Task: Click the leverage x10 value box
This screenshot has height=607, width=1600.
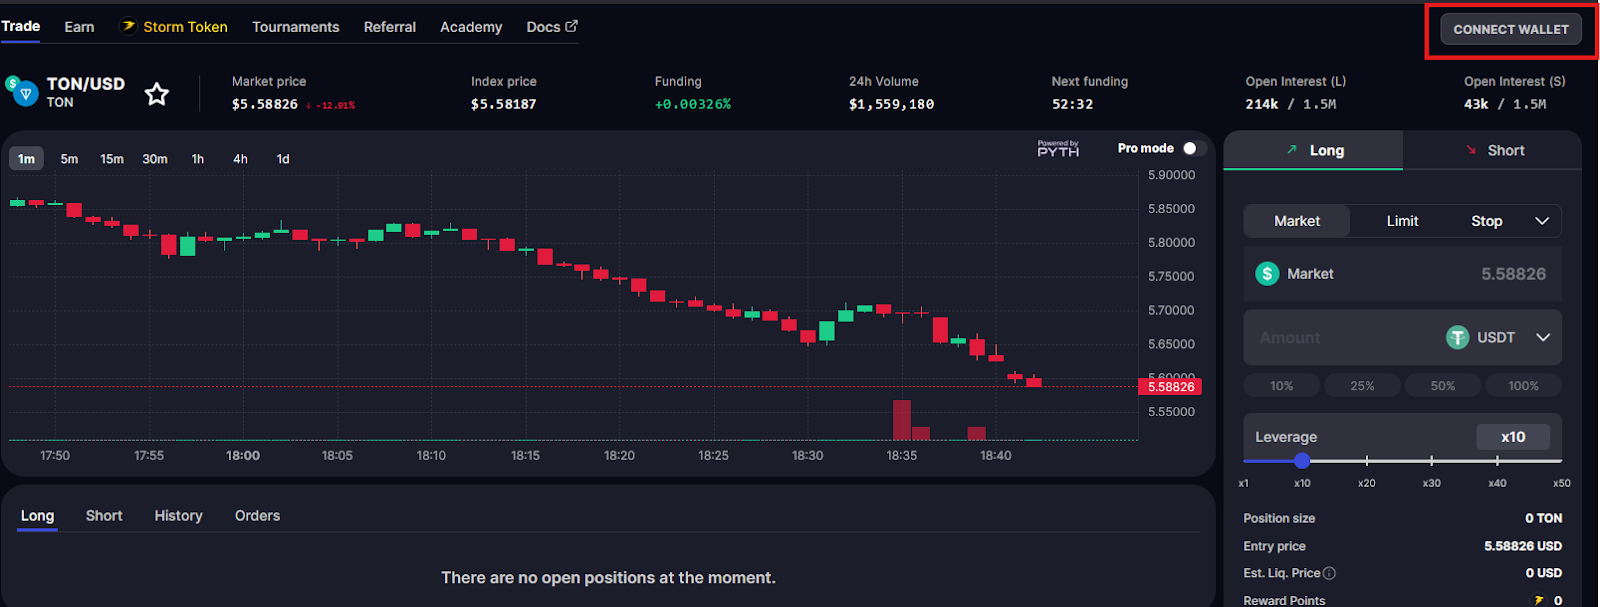Action: 1513,437
